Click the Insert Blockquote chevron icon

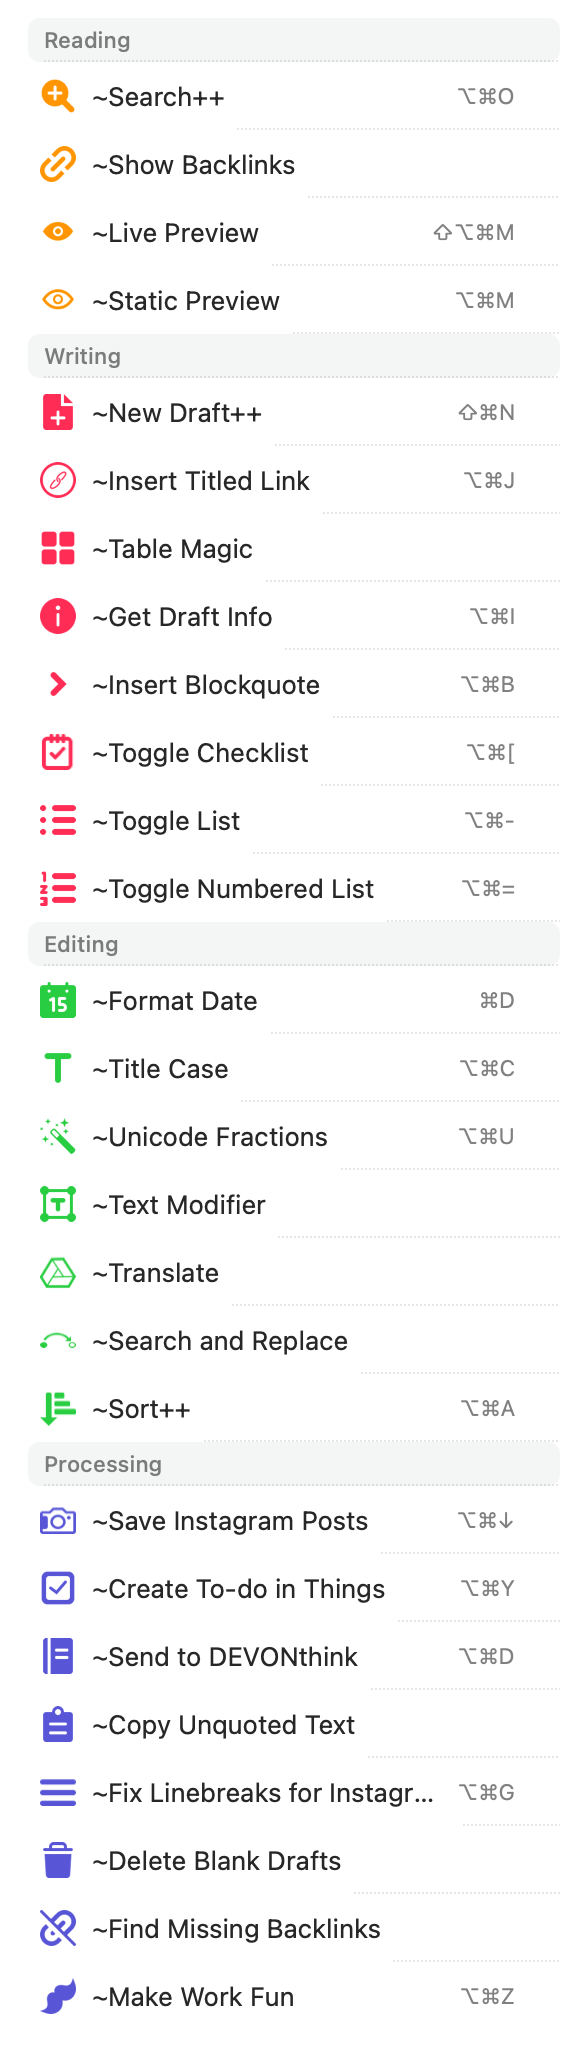[58, 684]
